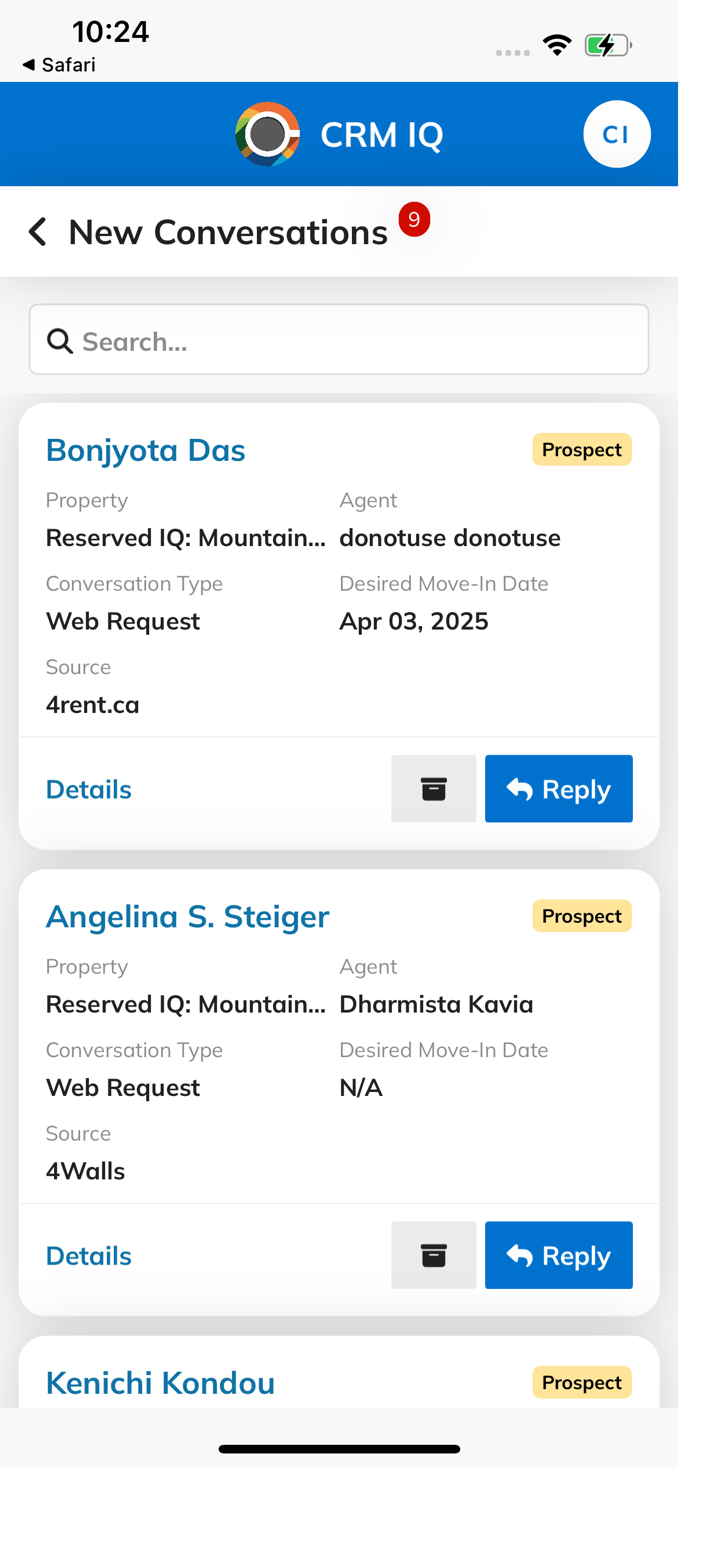Select the New Conversations heading
The image size is (720, 1558).
tap(228, 232)
